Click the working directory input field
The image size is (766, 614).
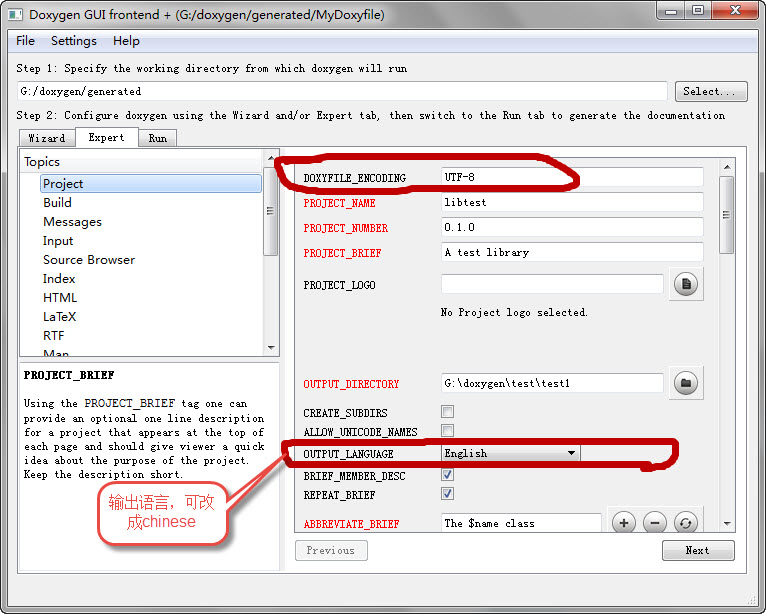point(342,91)
